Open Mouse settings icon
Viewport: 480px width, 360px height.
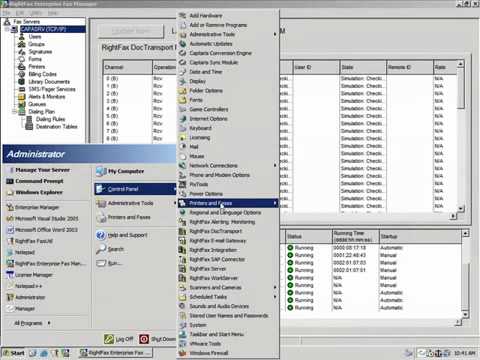pos(183,156)
